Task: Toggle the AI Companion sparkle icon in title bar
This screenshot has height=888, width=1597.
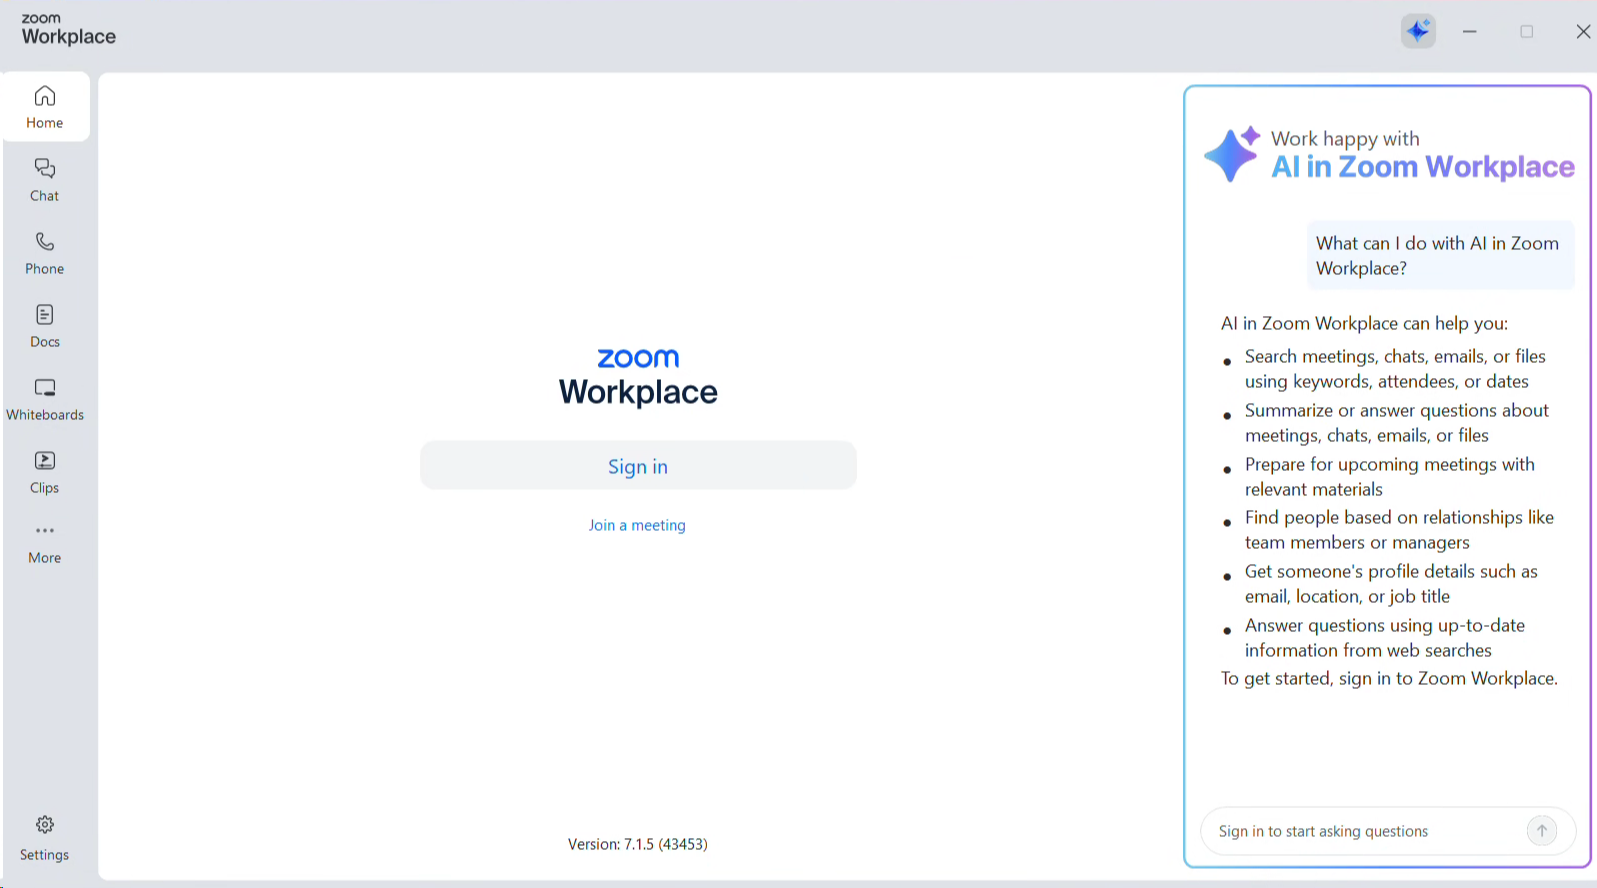Action: 1418,31
